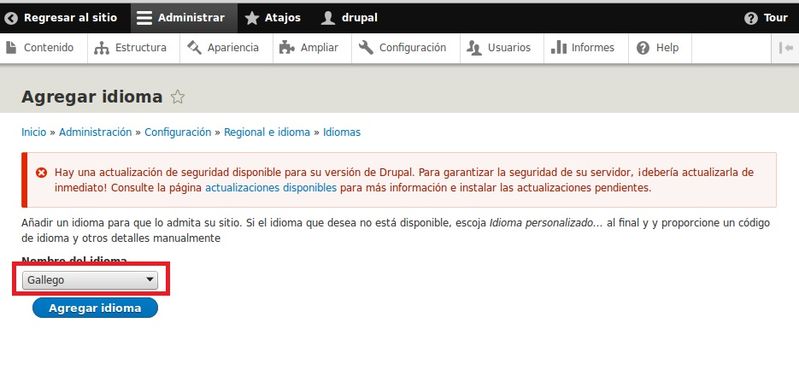799x376 pixels.
Task: Click the Estructura hierarchy icon
Action: 102,48
